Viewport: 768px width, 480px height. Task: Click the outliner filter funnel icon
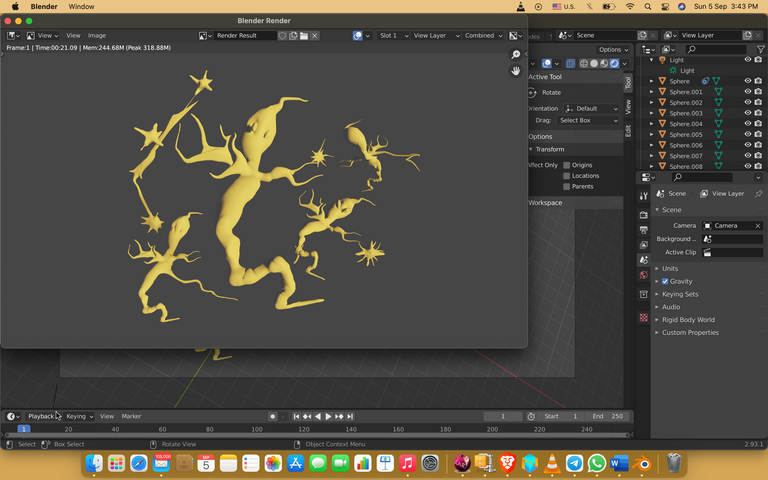click(x=761, y=49)
